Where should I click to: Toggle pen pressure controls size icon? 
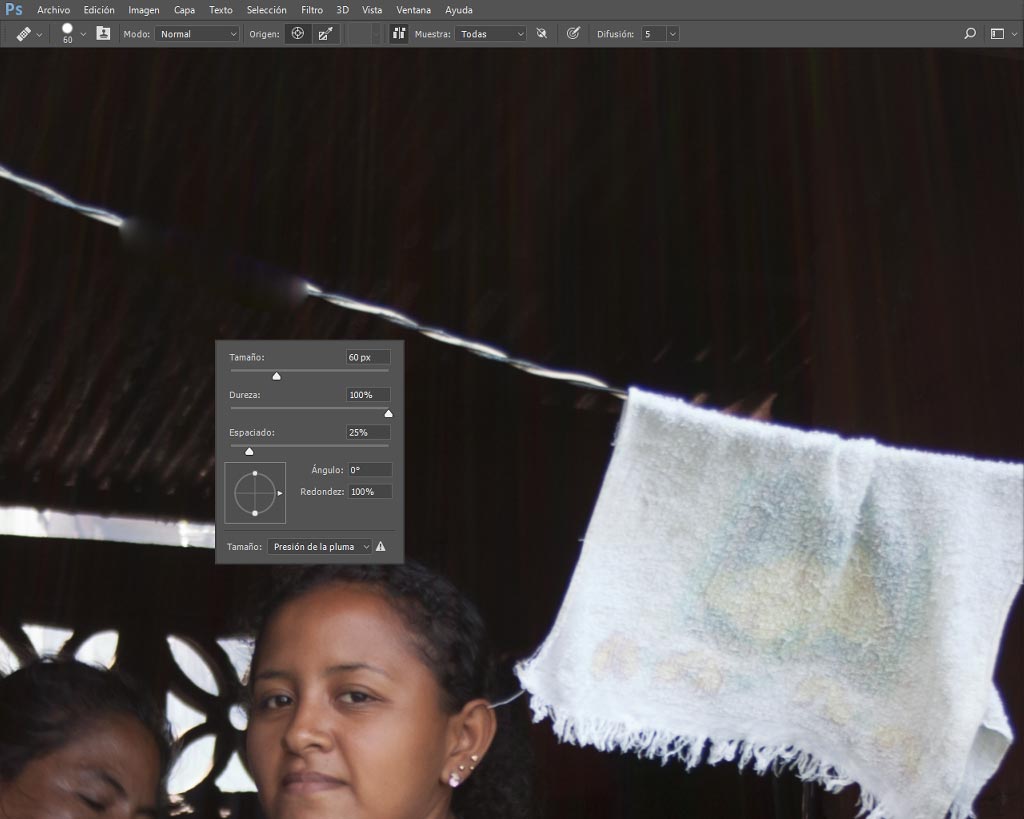[573, 33]
